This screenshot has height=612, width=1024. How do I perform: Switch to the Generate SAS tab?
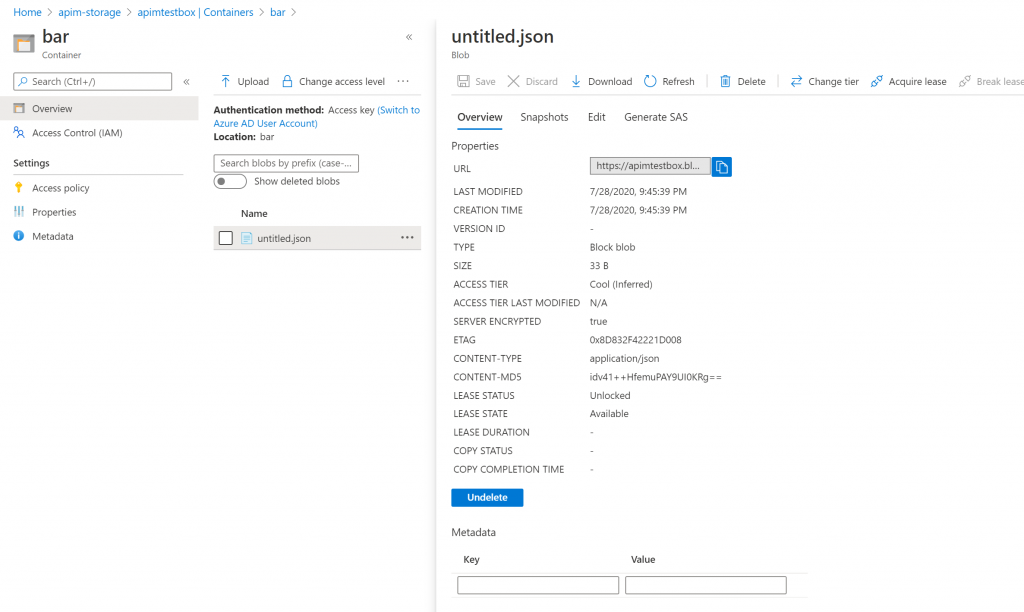(656, 117)
